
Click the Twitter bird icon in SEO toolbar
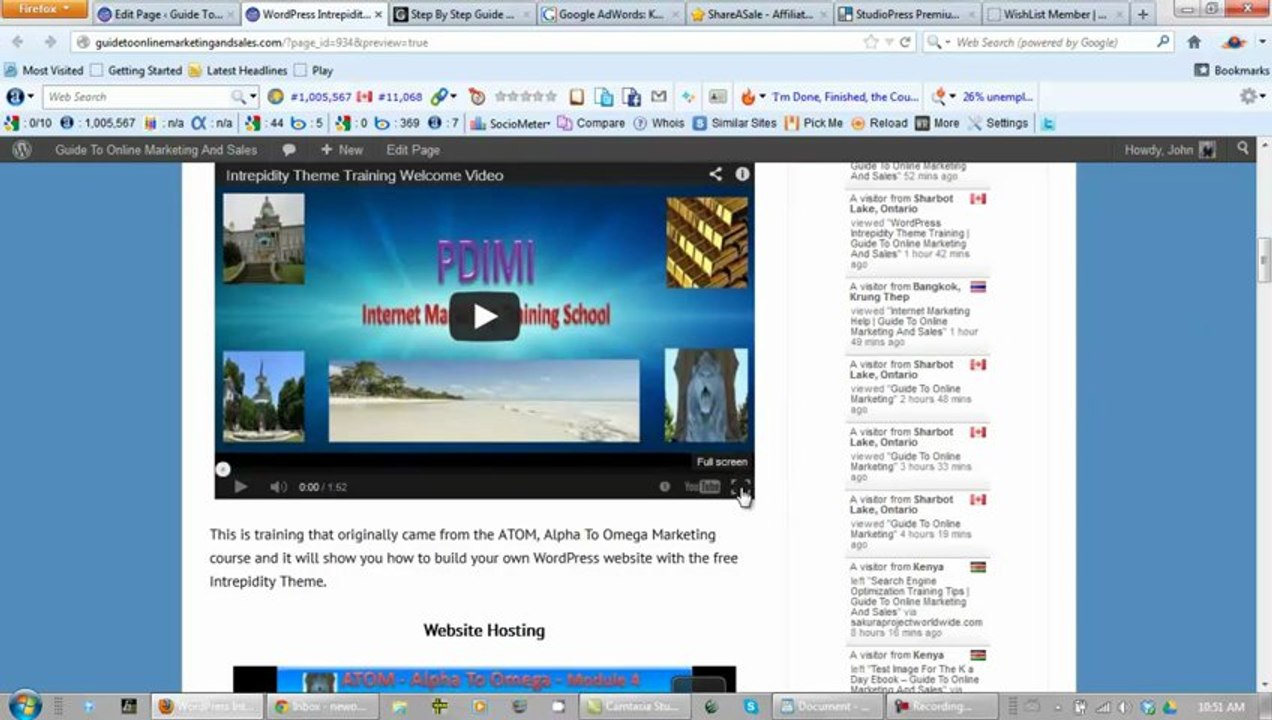[x=1048, y=123]
